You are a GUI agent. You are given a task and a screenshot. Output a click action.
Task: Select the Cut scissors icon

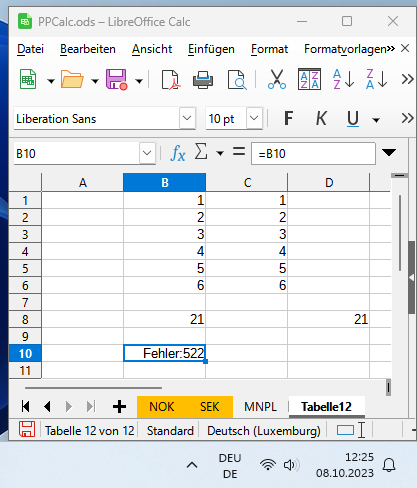pyautogui.click(x=277, y=80)
